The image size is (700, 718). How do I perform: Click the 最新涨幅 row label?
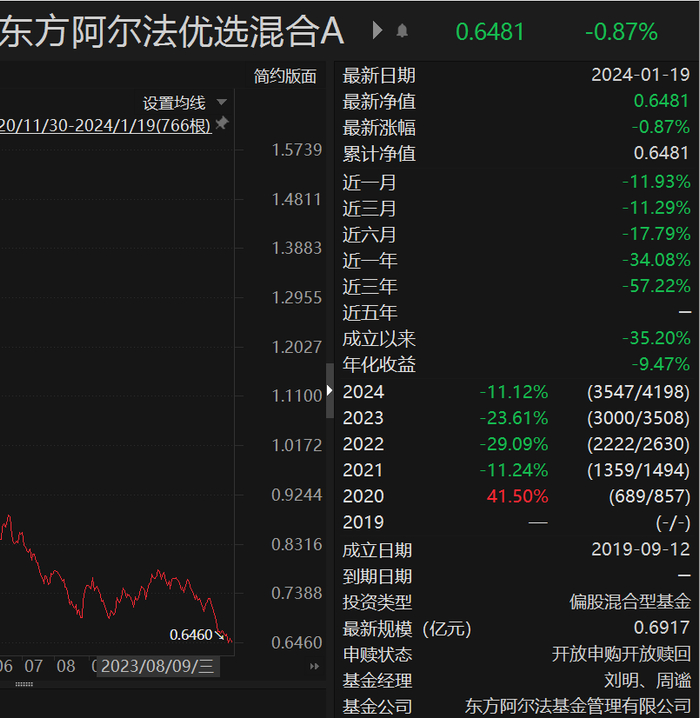click(x=379, y=128)
